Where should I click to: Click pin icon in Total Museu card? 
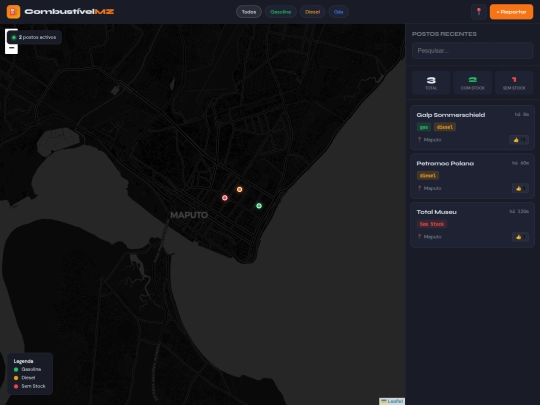(419, 237)
